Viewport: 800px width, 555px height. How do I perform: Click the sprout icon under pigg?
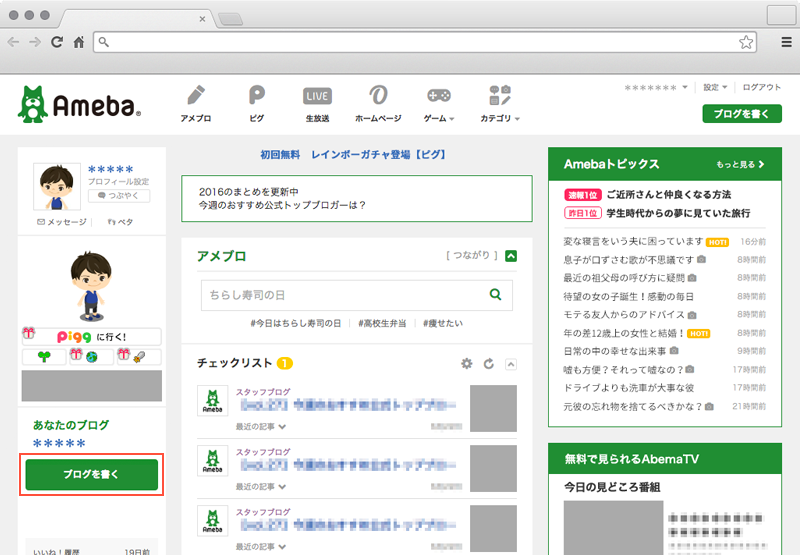44,357
